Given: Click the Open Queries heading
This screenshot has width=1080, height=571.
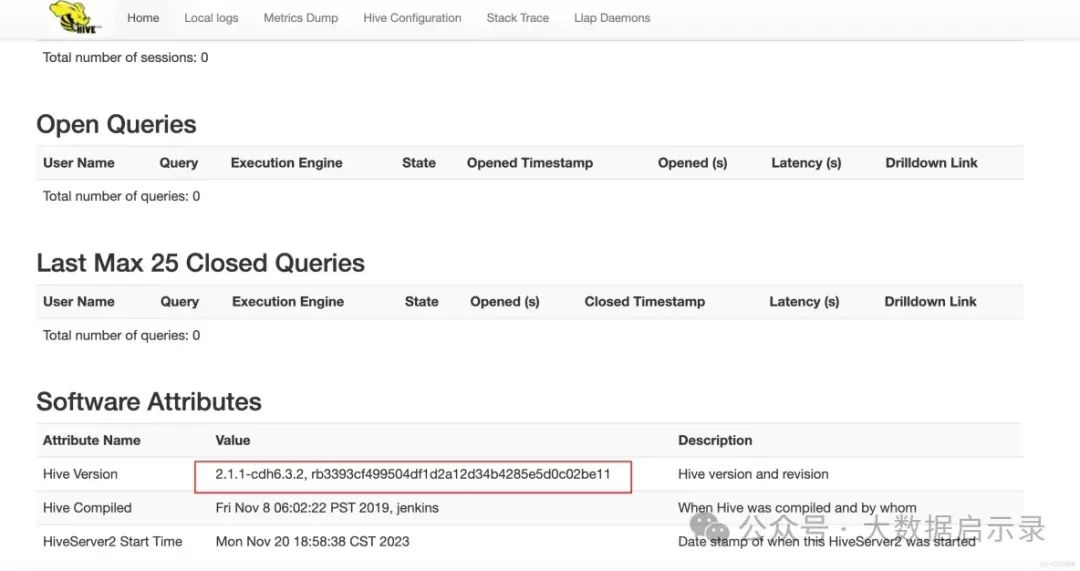Looking at the screenshot, I should click(116, 125).
